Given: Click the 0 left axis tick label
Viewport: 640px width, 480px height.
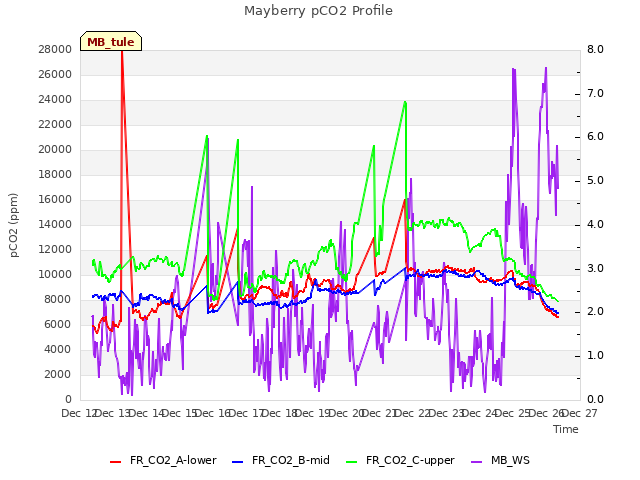Looking at the screenshot, I should click(68, 399).
